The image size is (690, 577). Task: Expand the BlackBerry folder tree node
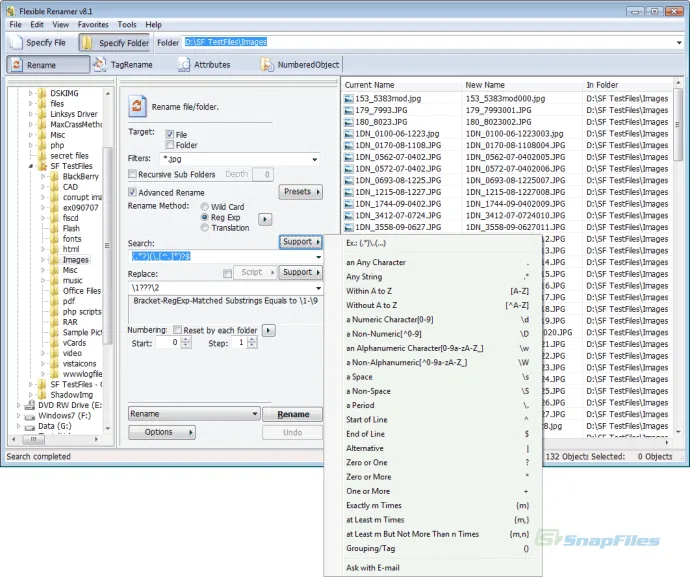click(x=43, y=176)
